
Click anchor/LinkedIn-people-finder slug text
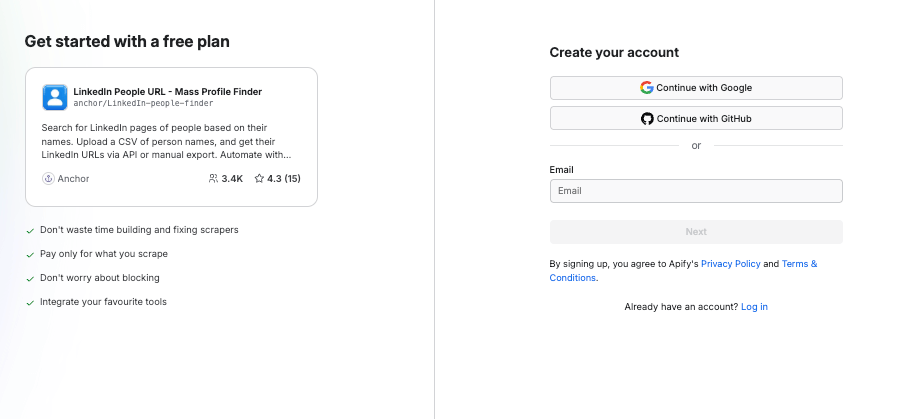(143, 104)
